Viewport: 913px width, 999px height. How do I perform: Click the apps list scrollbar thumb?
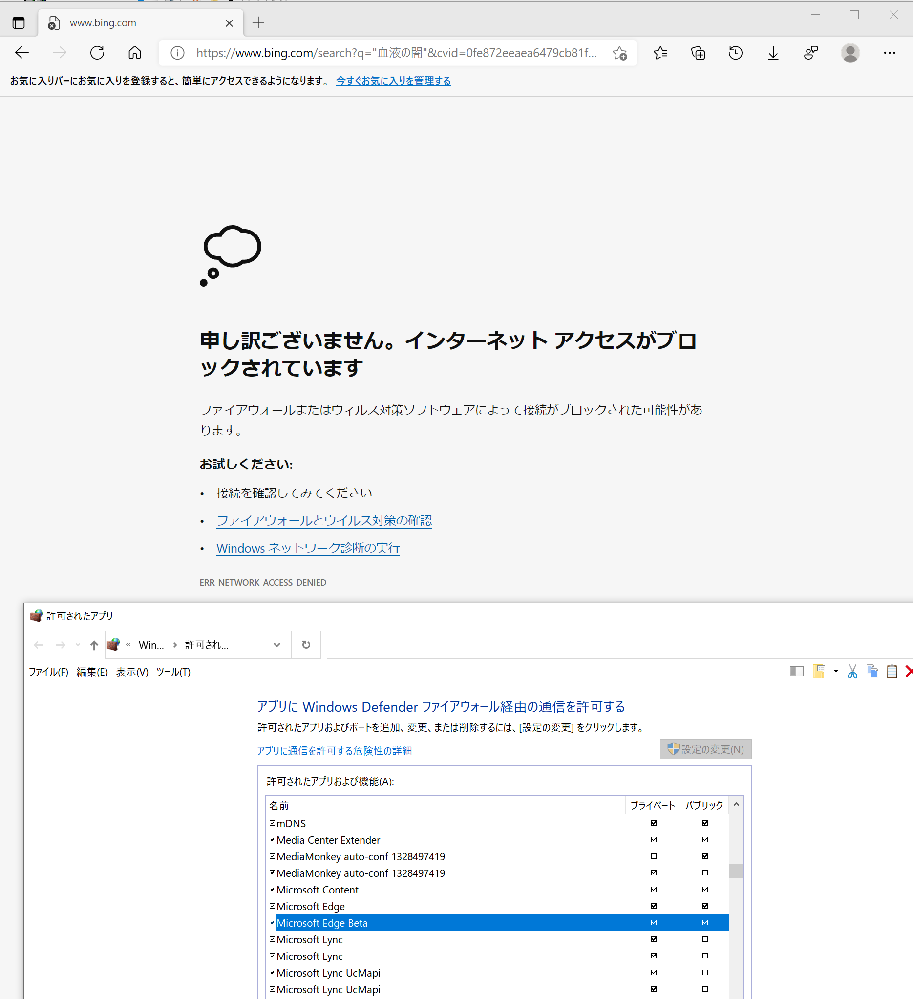(736, 870)
